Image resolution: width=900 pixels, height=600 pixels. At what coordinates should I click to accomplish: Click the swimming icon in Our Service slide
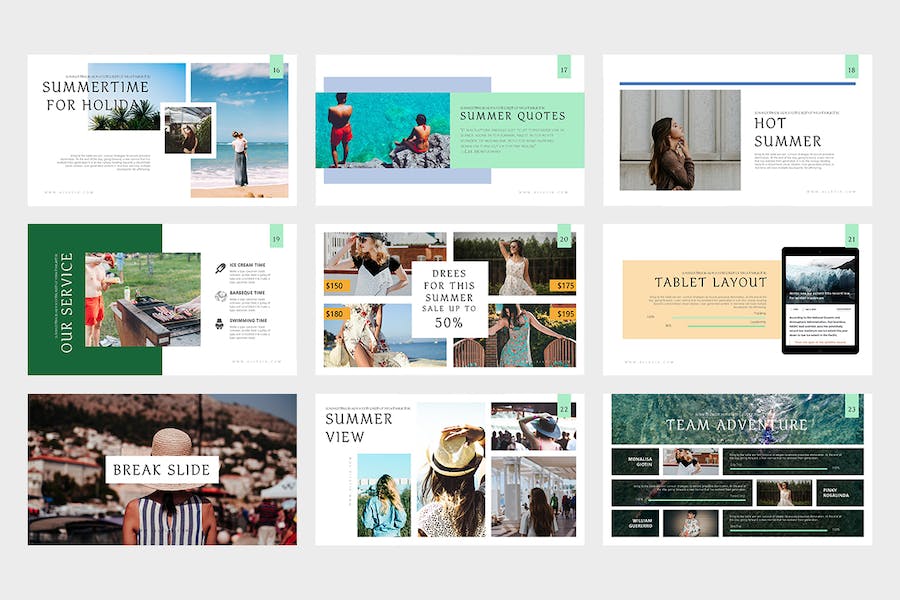219,324
